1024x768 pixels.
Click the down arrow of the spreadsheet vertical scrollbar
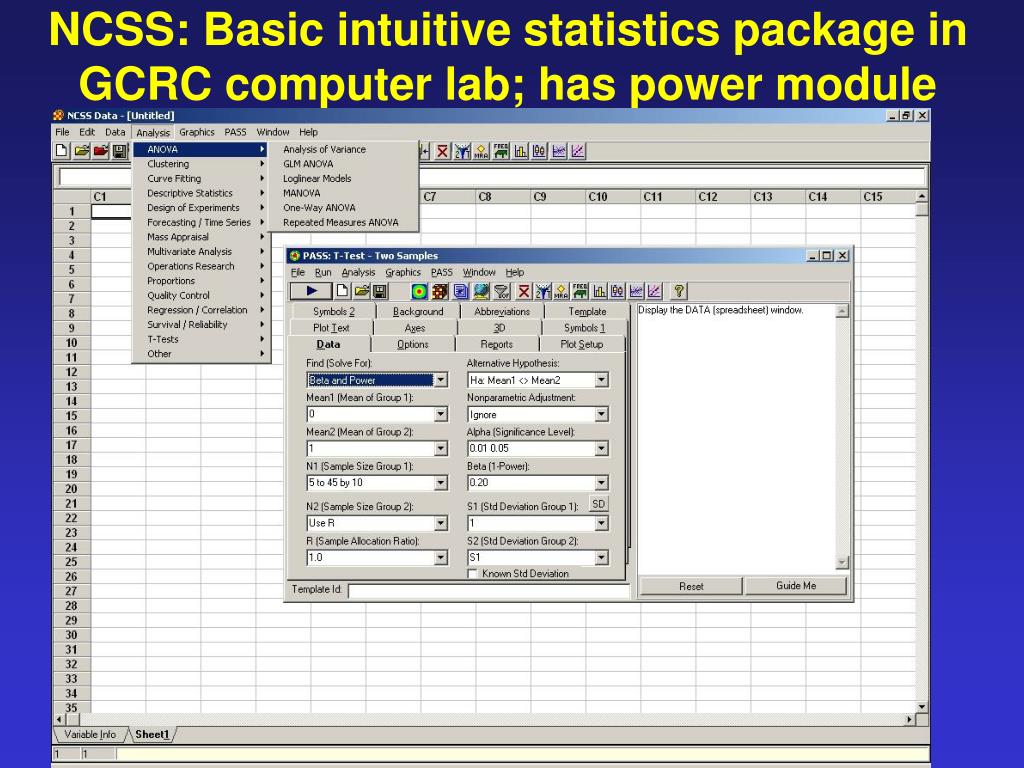921,707
